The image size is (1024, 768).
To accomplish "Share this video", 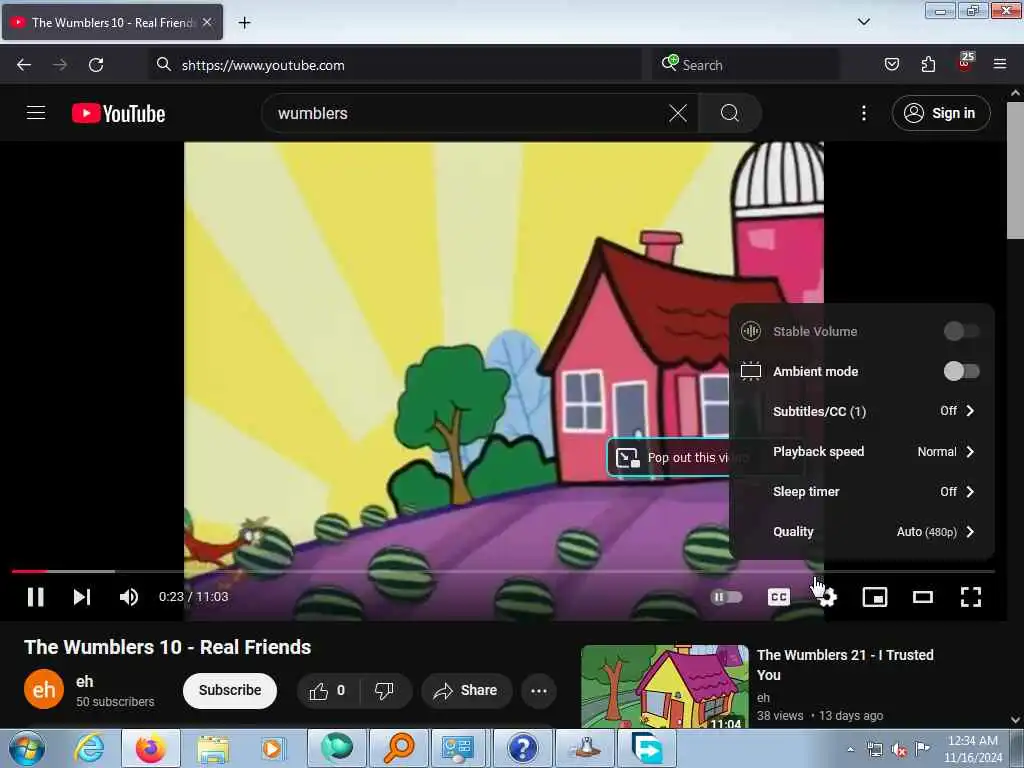I will point(466,690).
